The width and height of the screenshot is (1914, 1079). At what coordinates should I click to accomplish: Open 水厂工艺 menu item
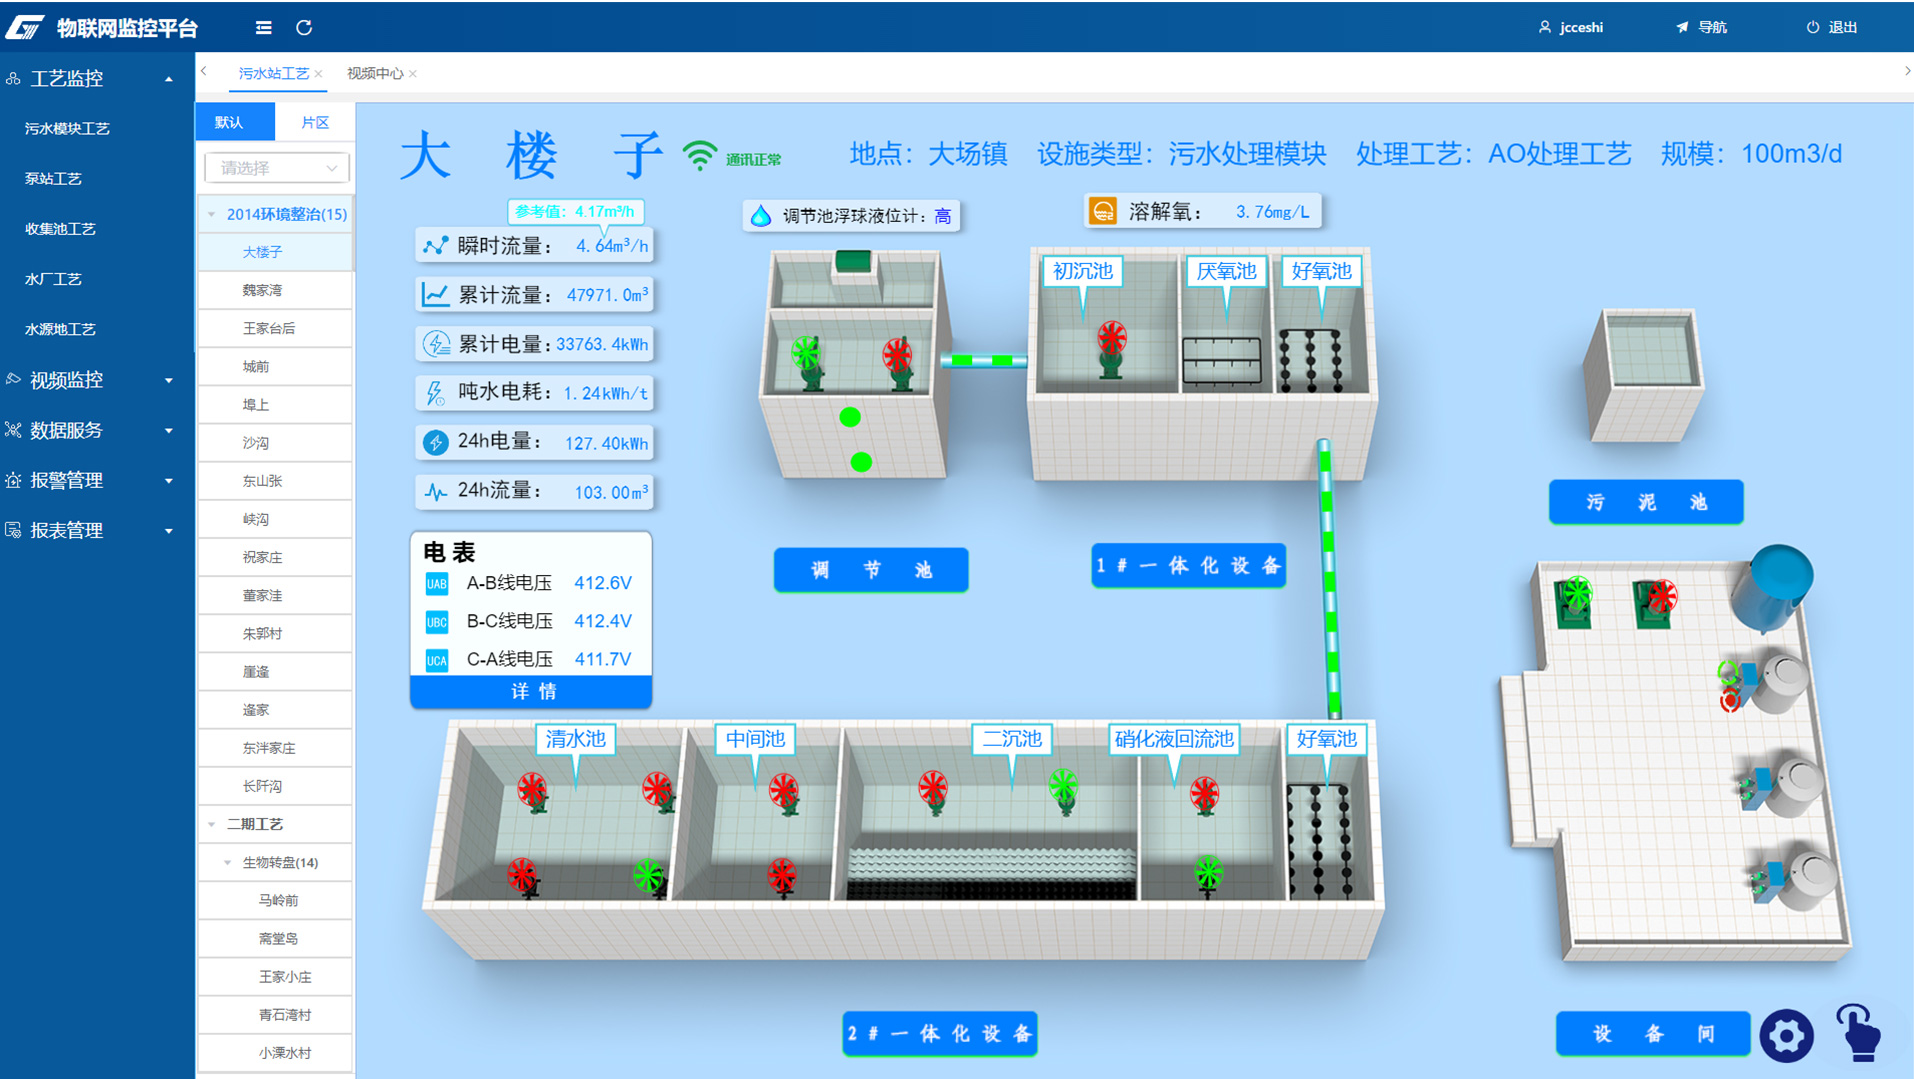coord(53,279)
